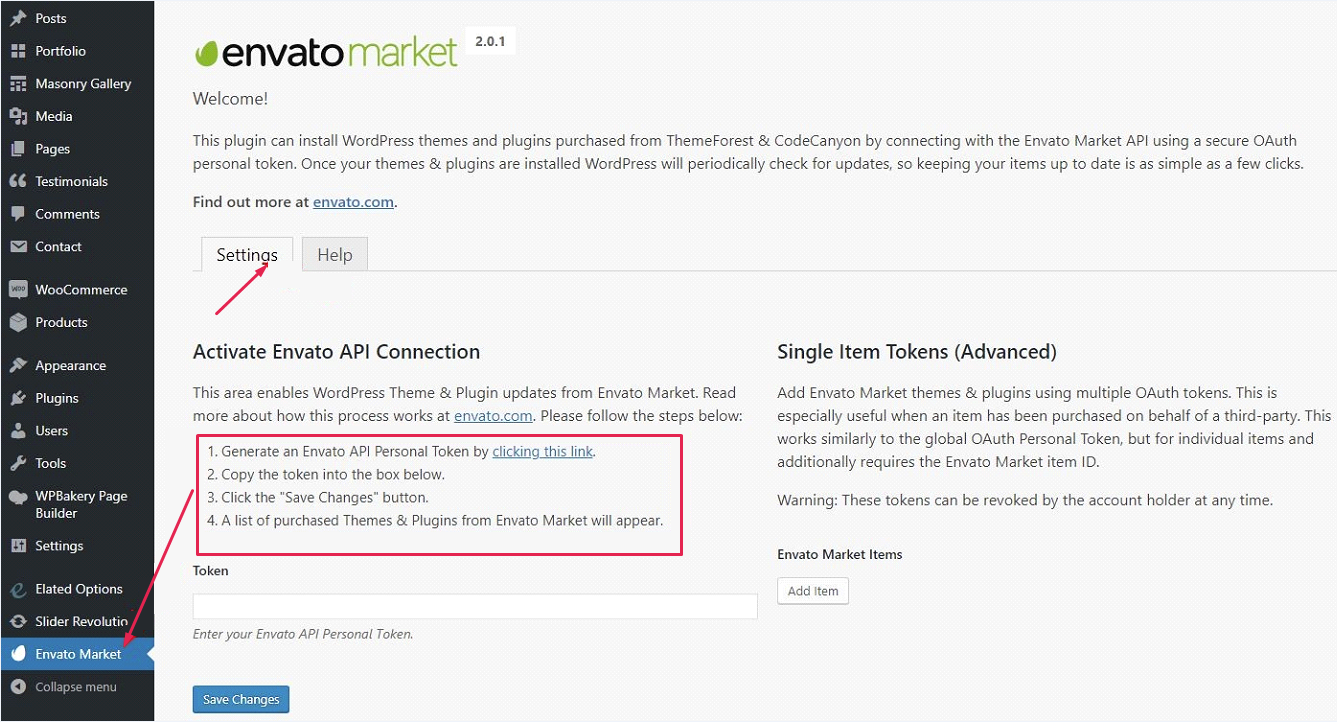Open Elated Options in sidebar
The width and height of the screenshot is (1337, 722).
pyautogui.click(x=78, y=589)
